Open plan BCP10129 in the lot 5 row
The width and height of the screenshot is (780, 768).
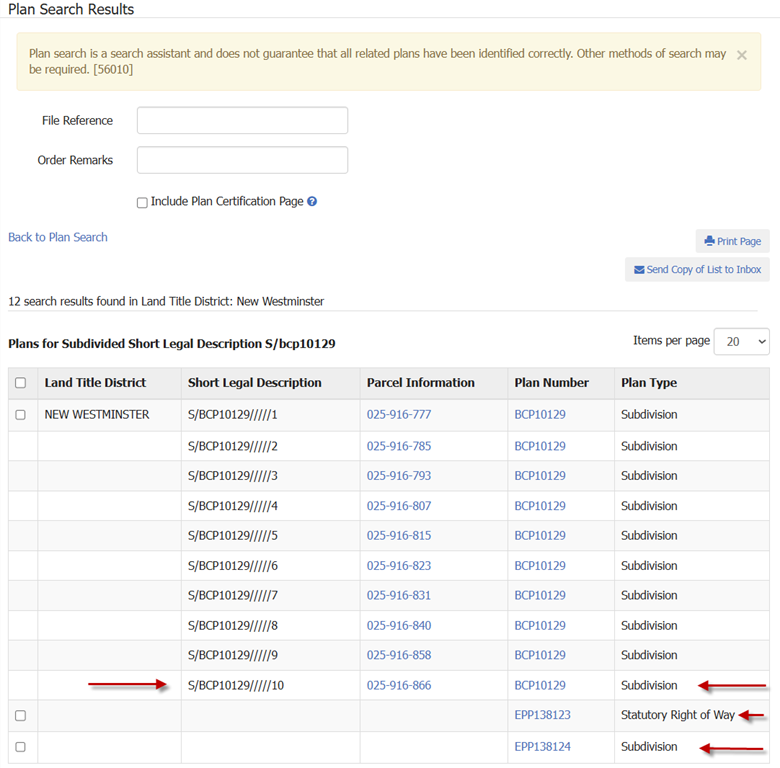tap(540, 536)
